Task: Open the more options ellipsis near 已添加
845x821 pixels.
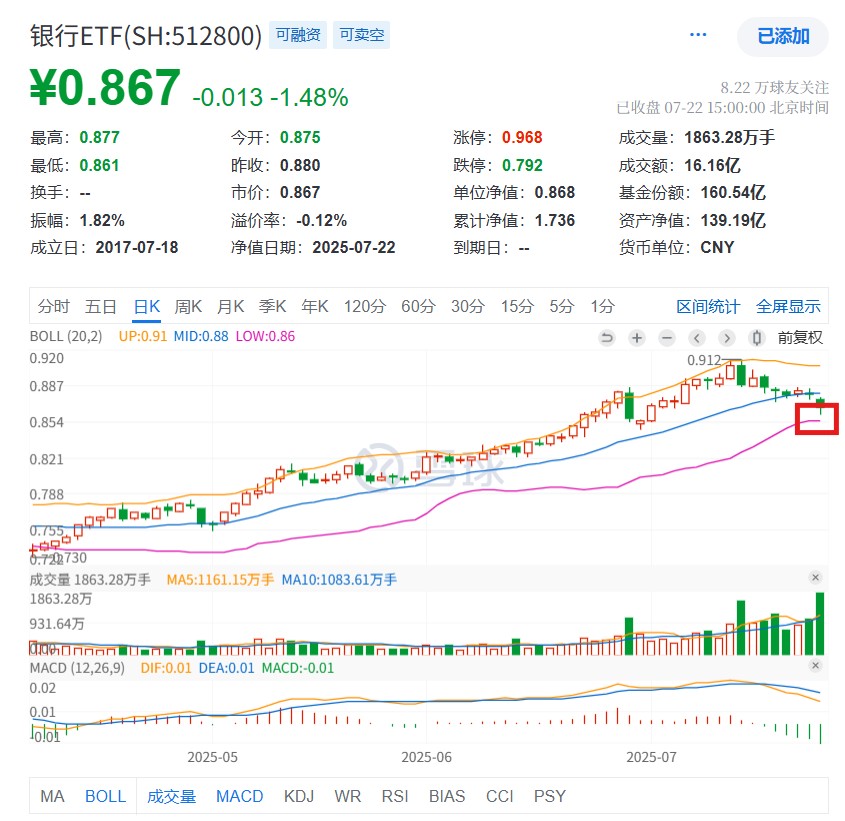Action: [x=698, y=33]
